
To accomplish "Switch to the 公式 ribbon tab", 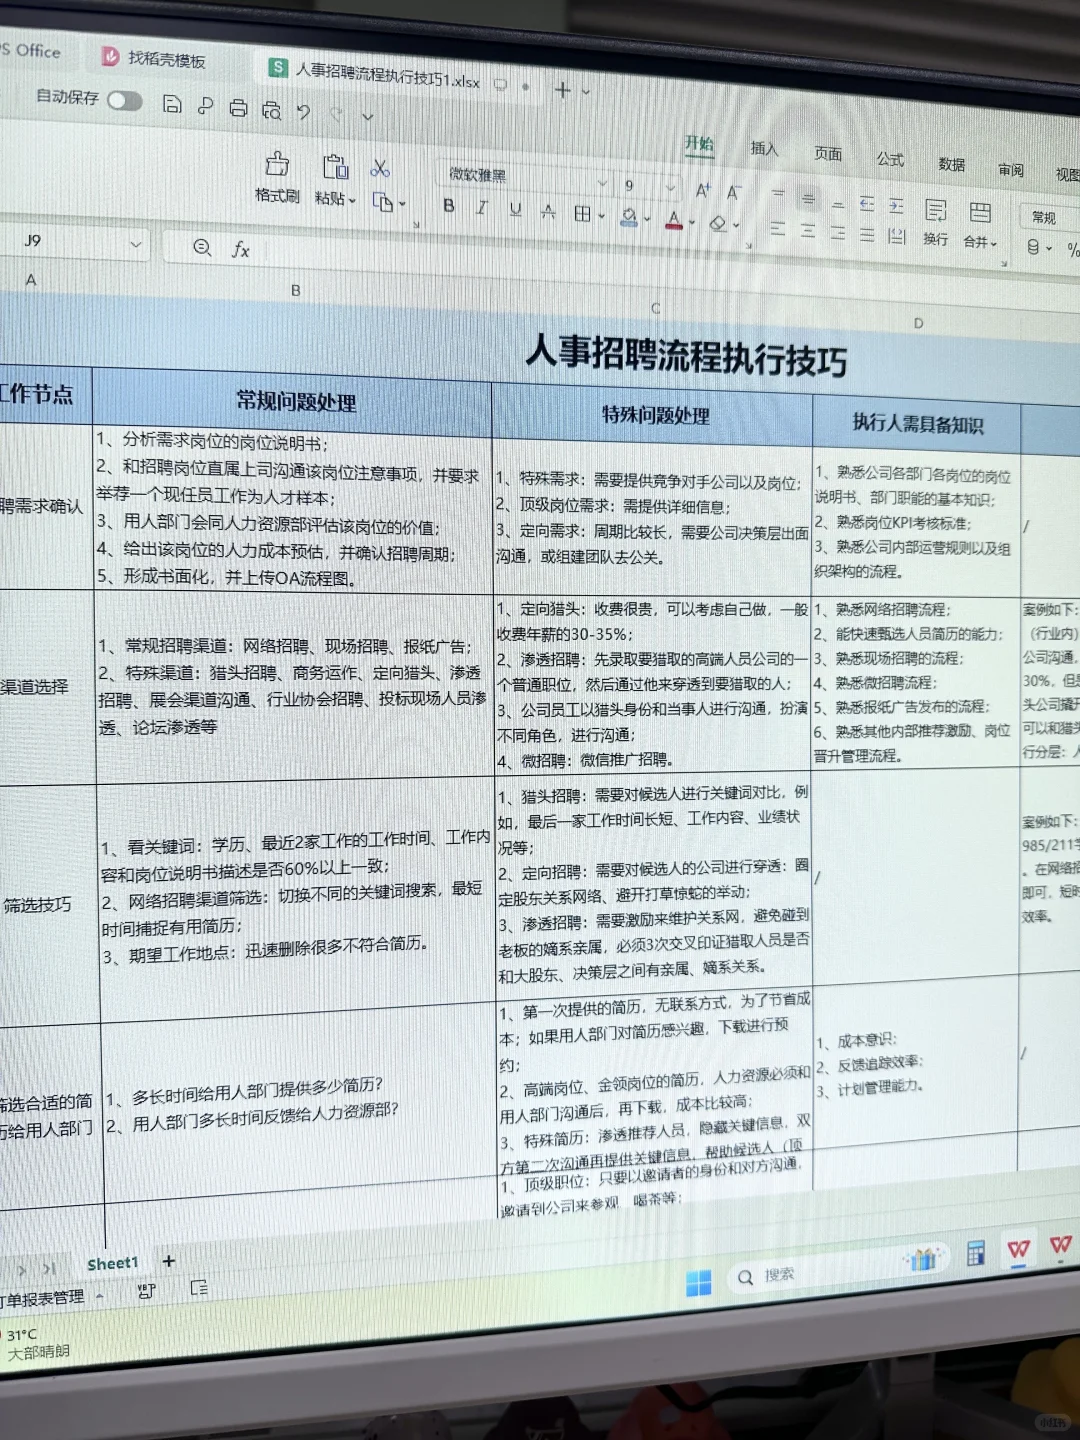I will 890,159.
